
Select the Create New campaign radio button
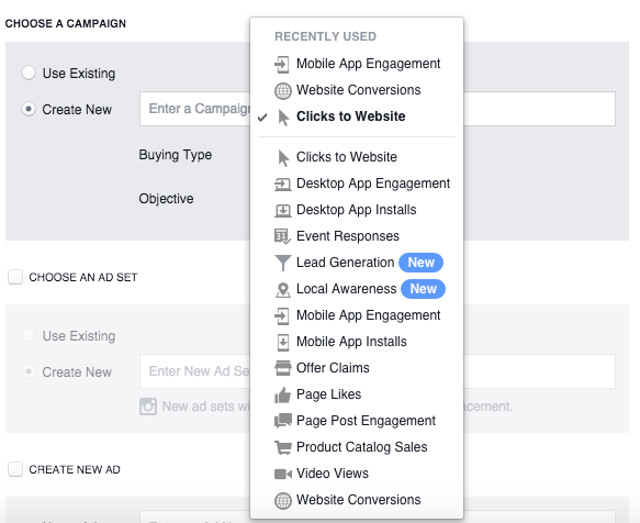pyautogui.click(x=29, y=109)
